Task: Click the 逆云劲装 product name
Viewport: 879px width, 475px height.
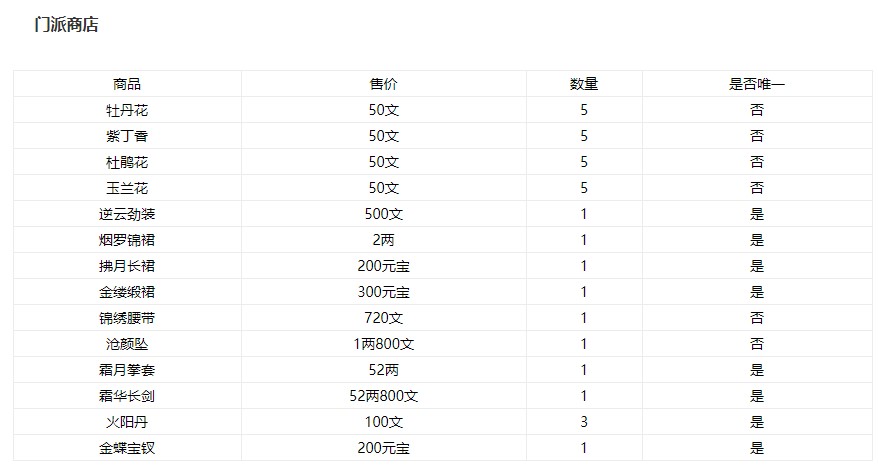Action: pos(127,214)
